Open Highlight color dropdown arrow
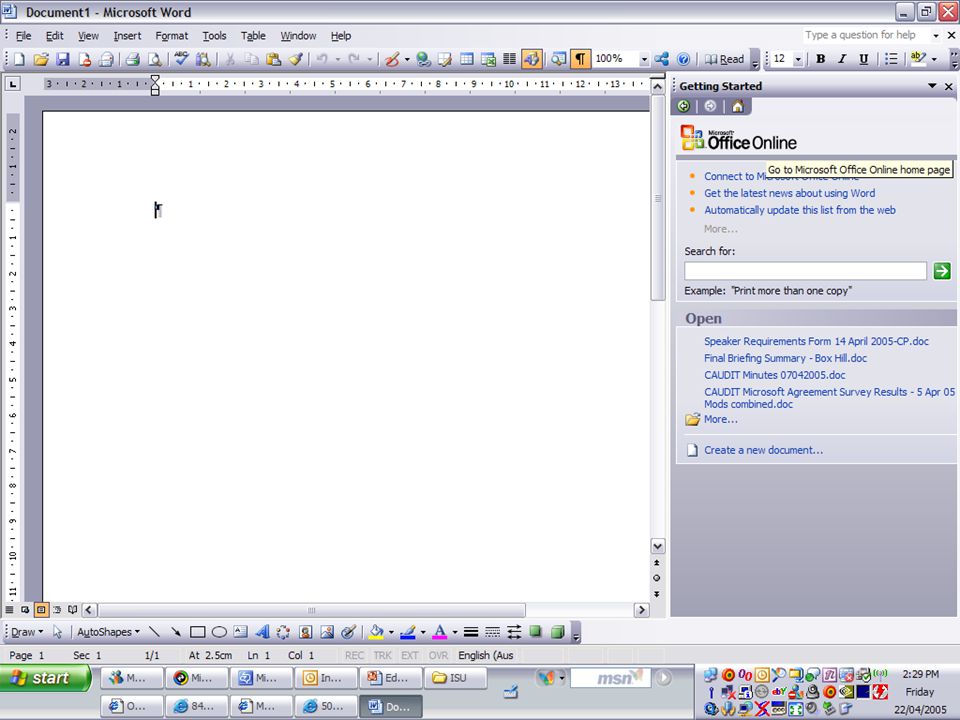Image resolution: width=960 pixels, height=720 pixels. (934, 59)
